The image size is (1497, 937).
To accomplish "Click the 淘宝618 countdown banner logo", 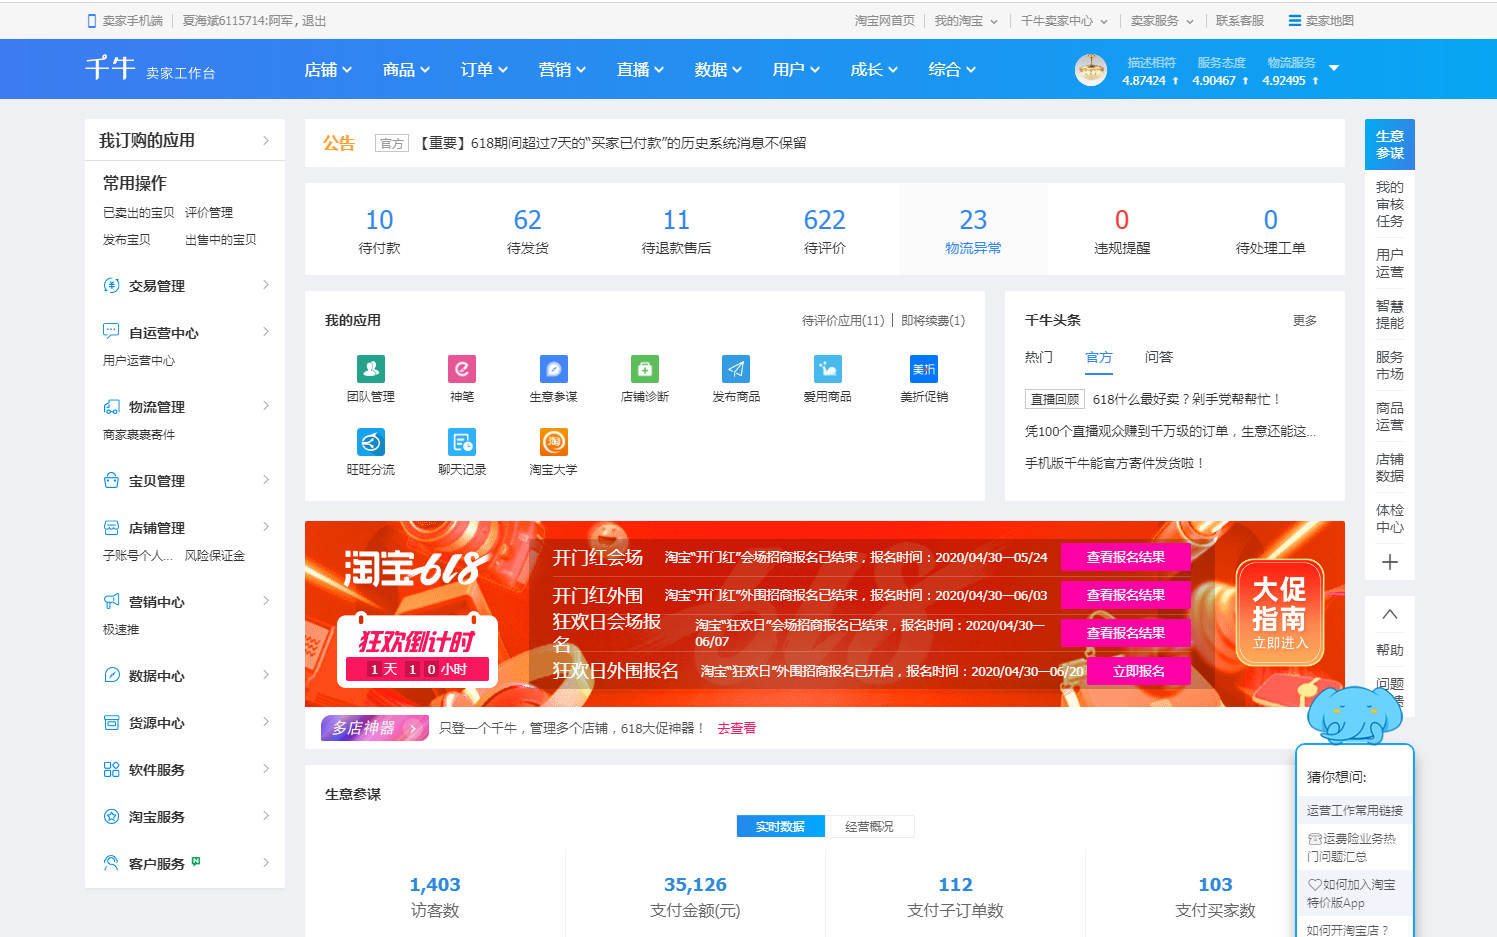I will point(416,569).
